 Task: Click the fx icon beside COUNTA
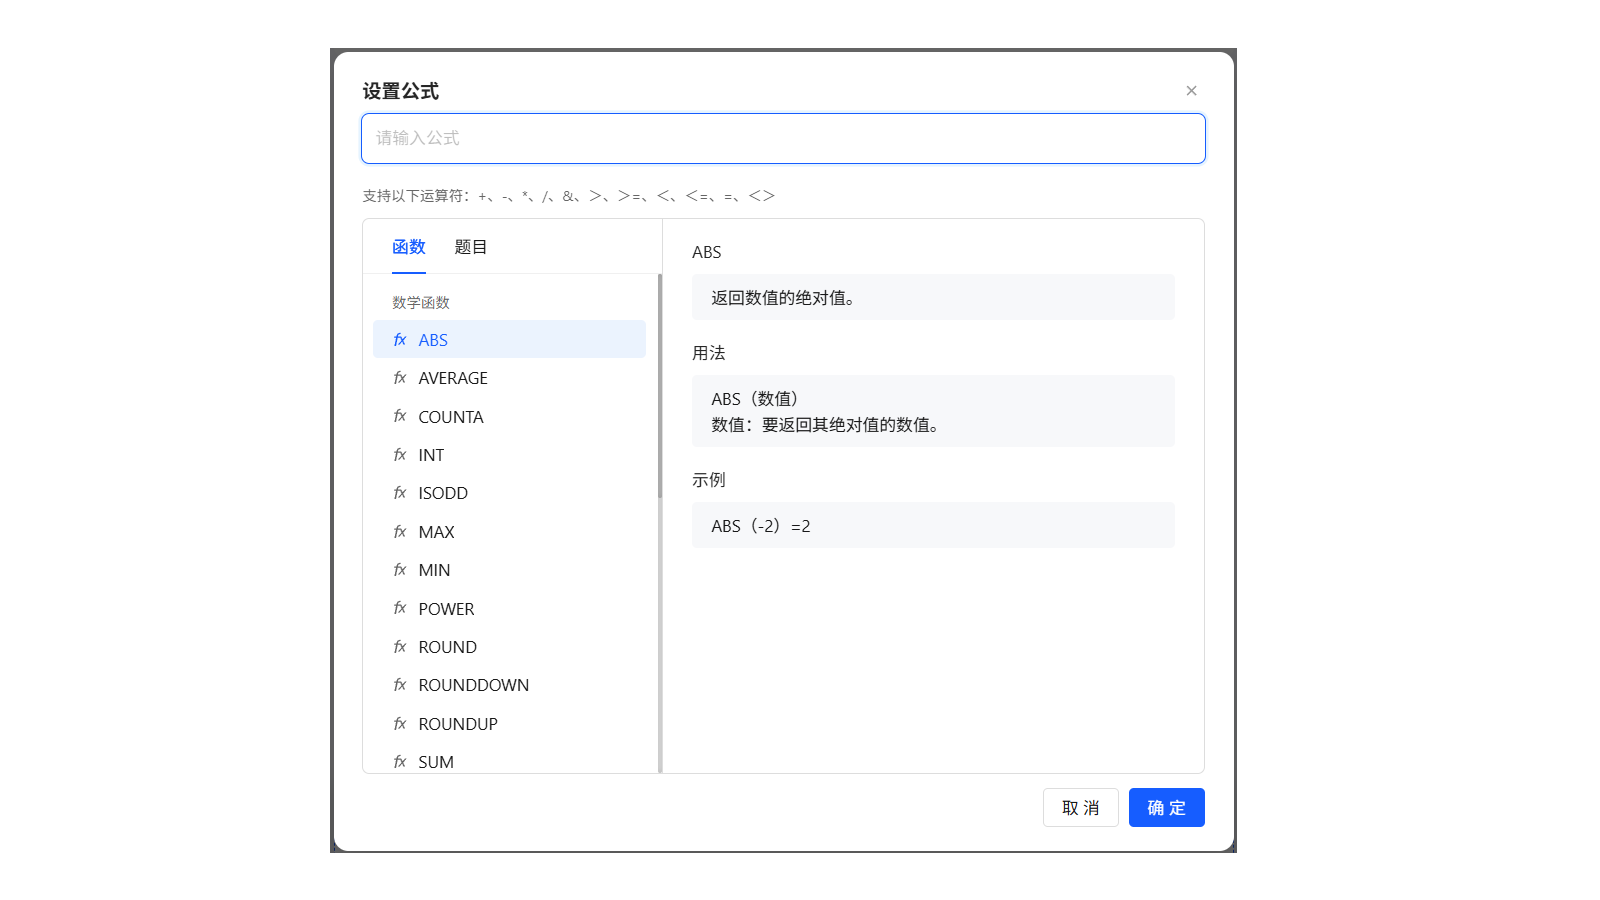[400, 416]
